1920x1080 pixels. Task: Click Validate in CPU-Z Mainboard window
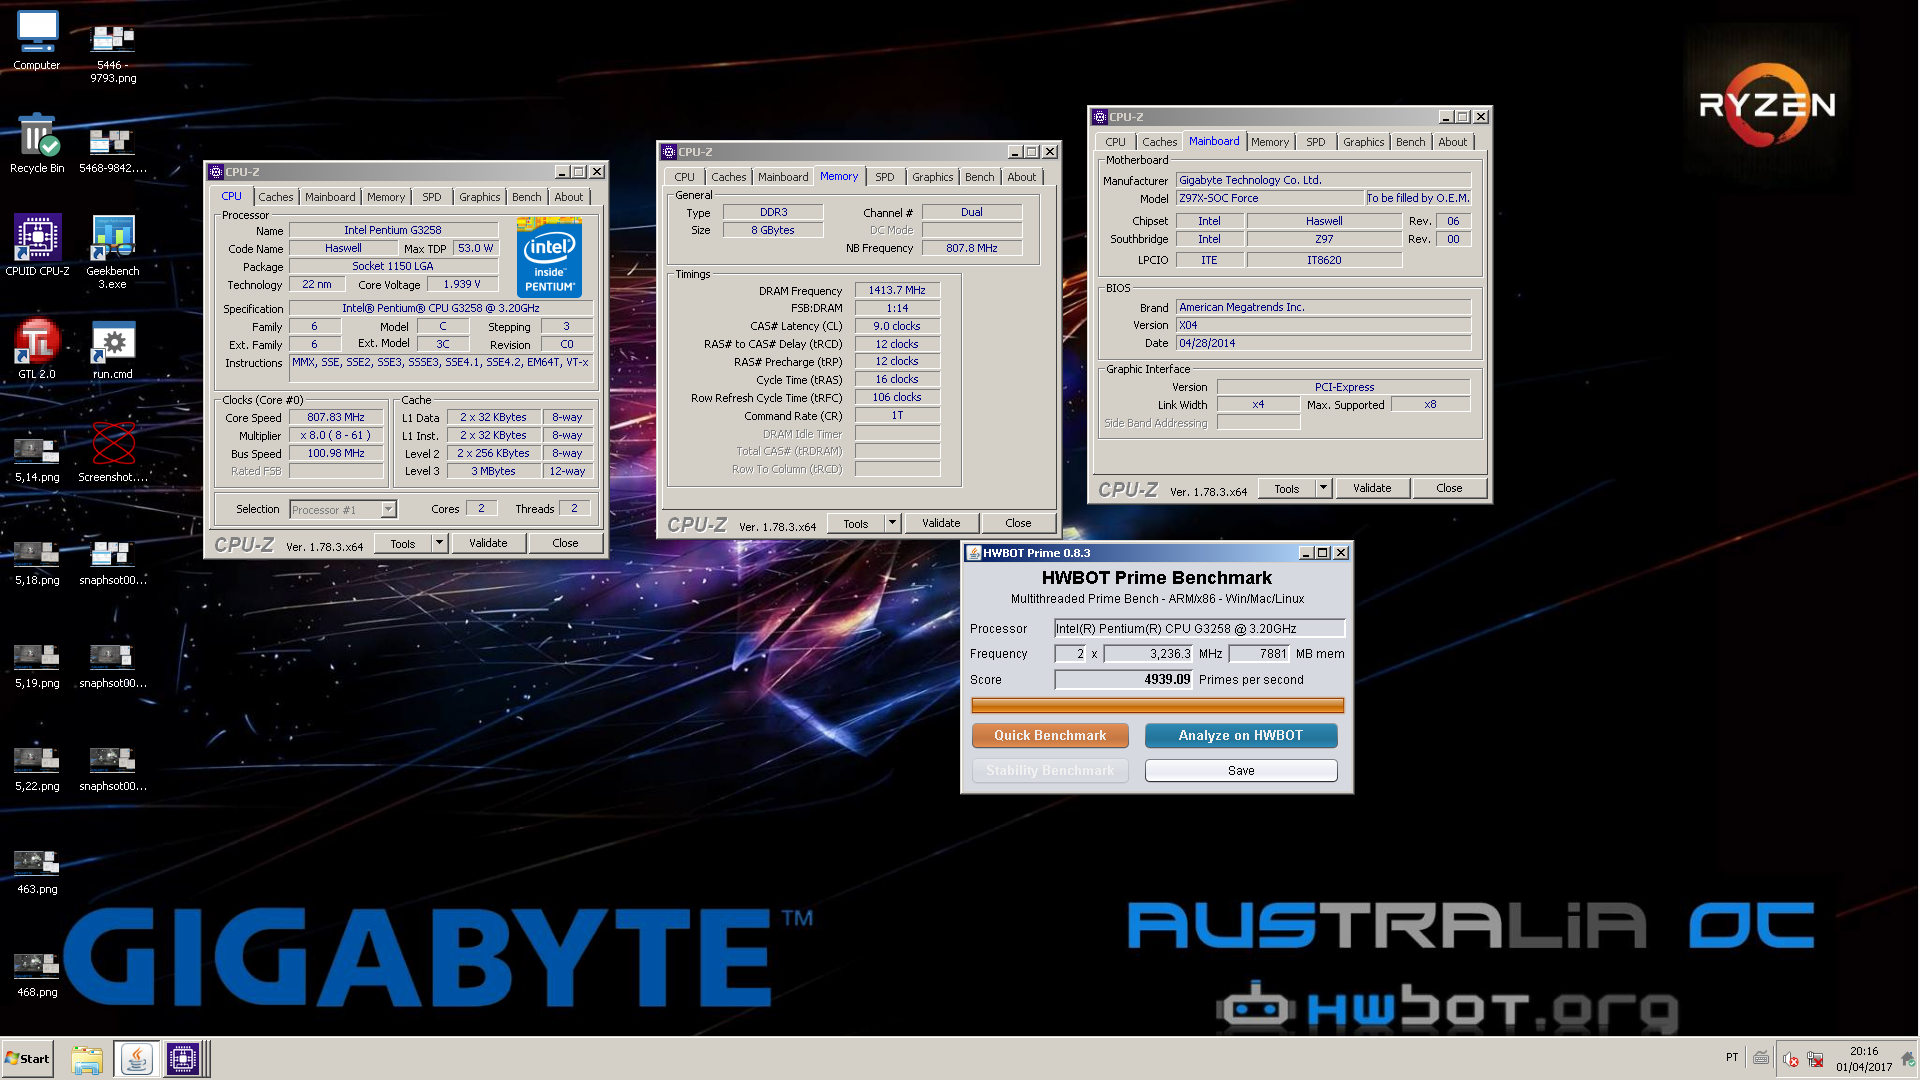pyautogui.click(x=1372, y=488)
